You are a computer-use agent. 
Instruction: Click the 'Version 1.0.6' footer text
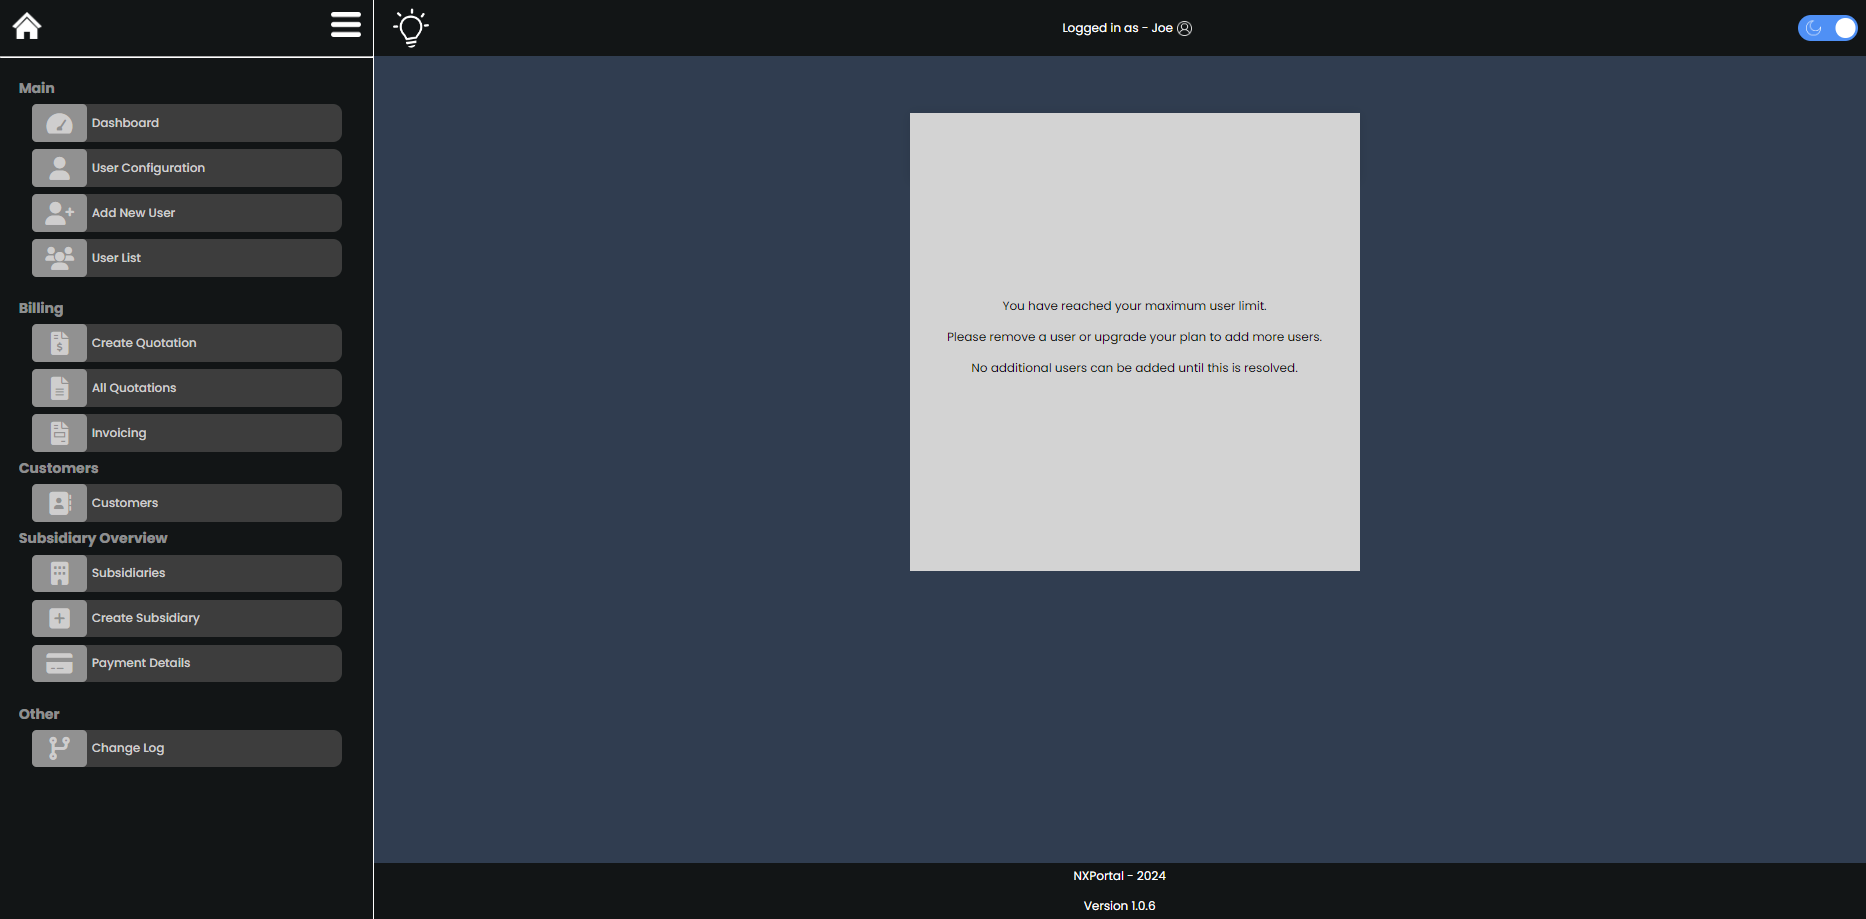coord(1119,906)
